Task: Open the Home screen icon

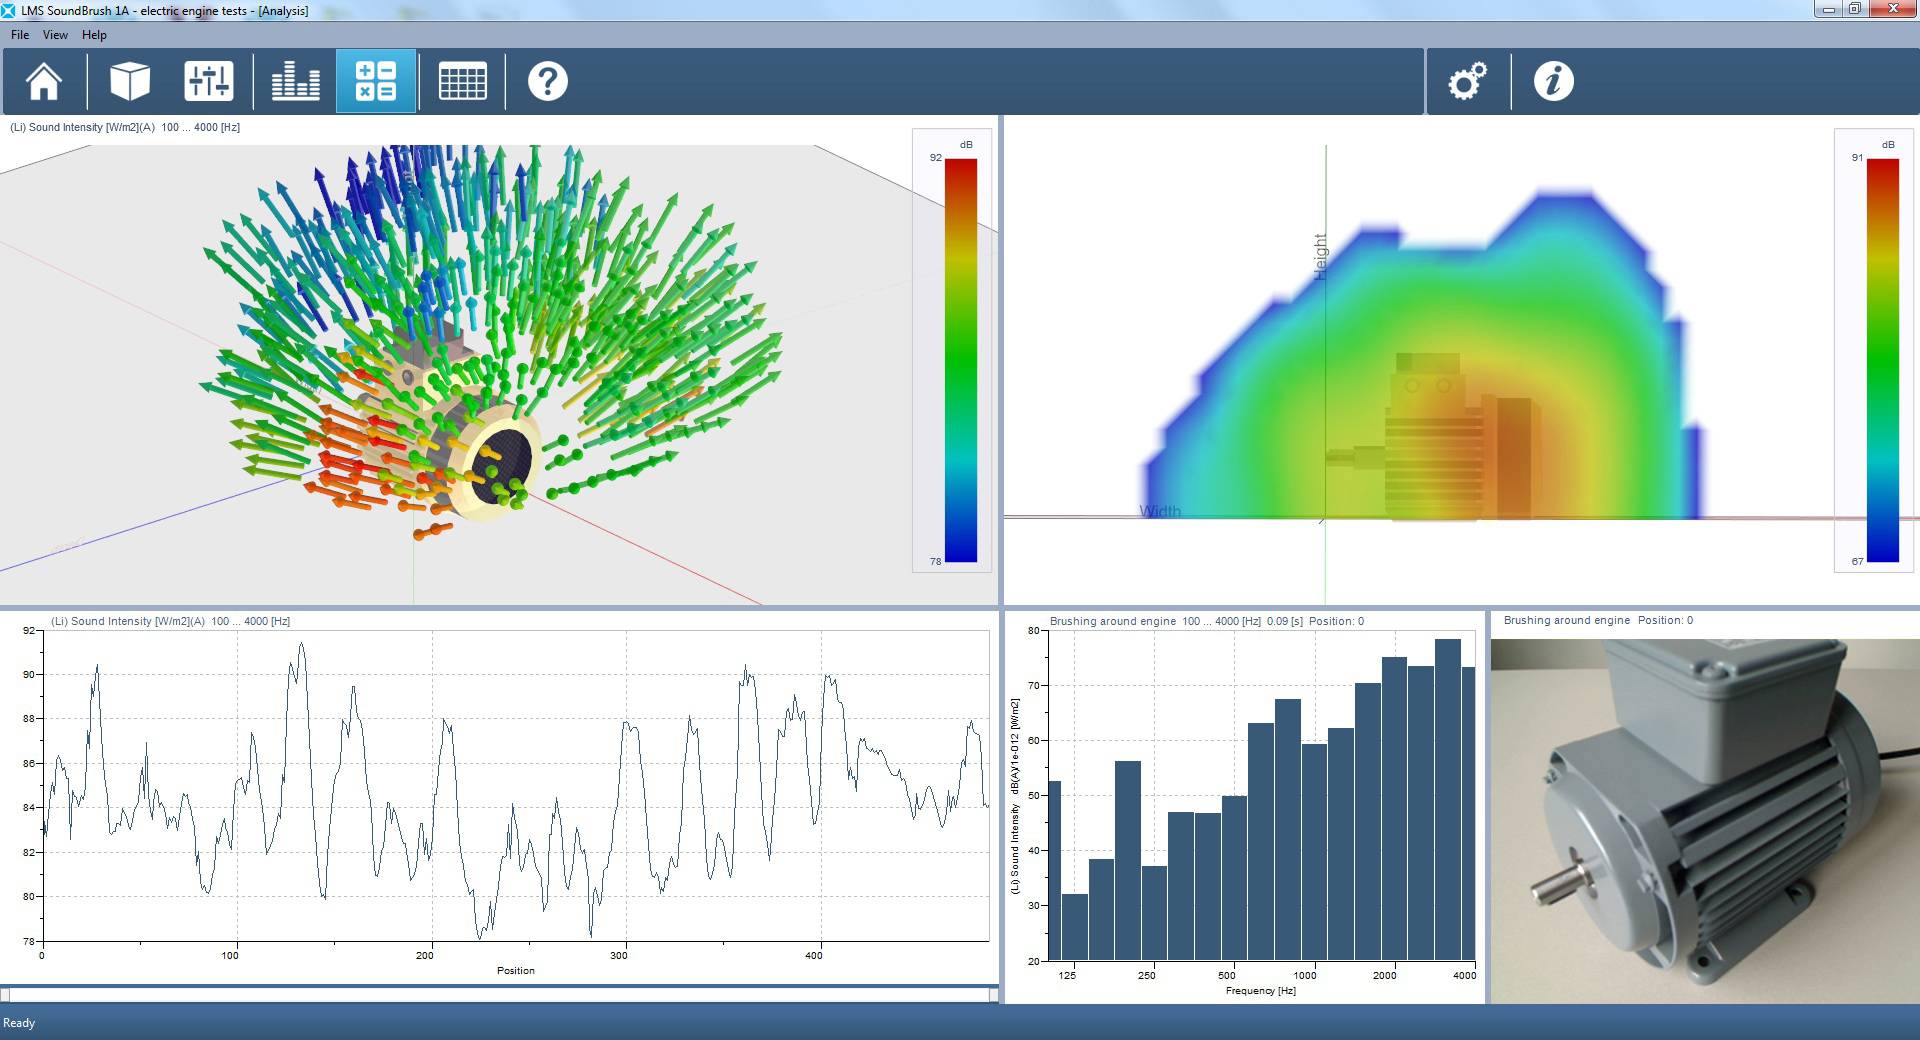Action: [x=44, y=81]
